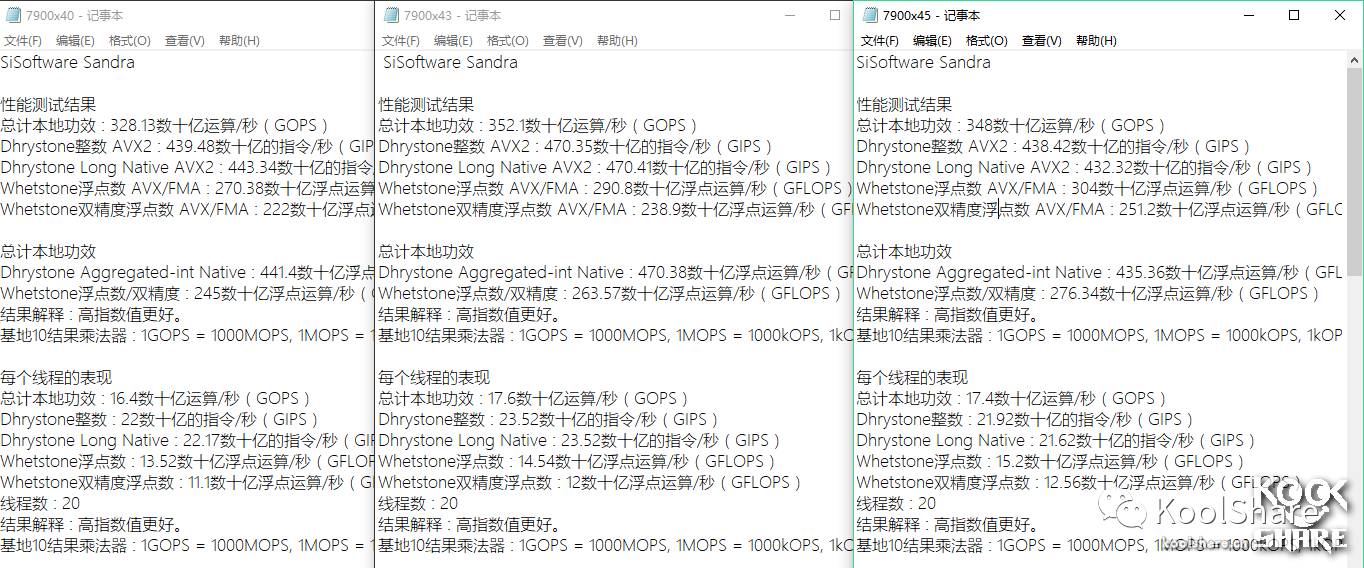Open 格式(O) menu in 7900x43 window
1364x568 pixels.
[507, 41]
